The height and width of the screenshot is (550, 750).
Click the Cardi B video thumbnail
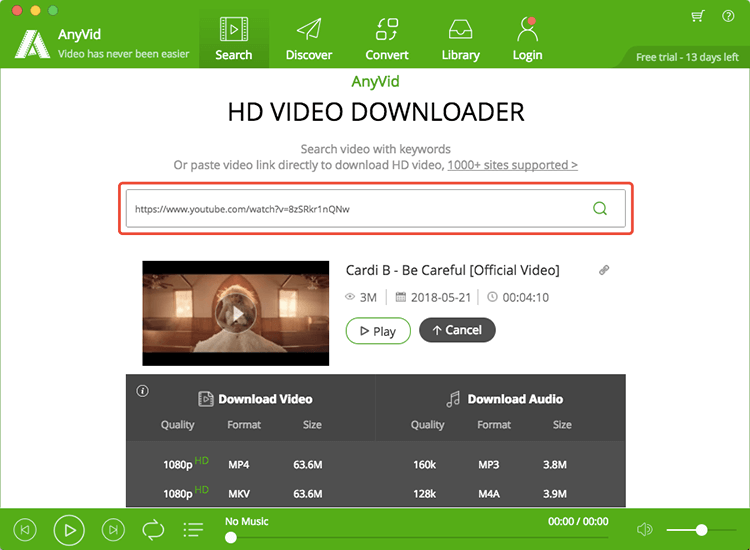coord(236,313)
